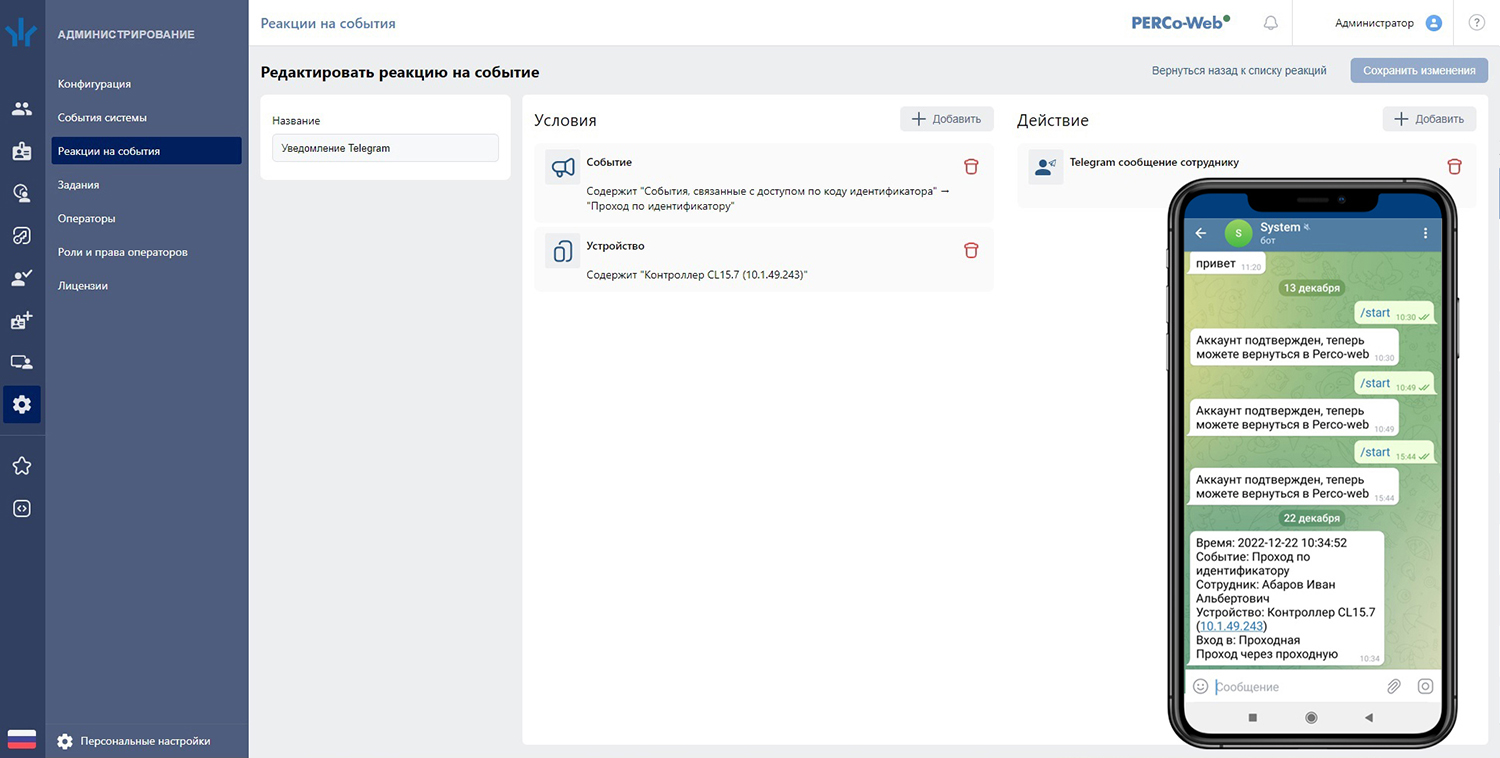This screenshot has height=758, width=1500.
Task: Tap the System chat title in Telegram
Action: click(1280, 227)
